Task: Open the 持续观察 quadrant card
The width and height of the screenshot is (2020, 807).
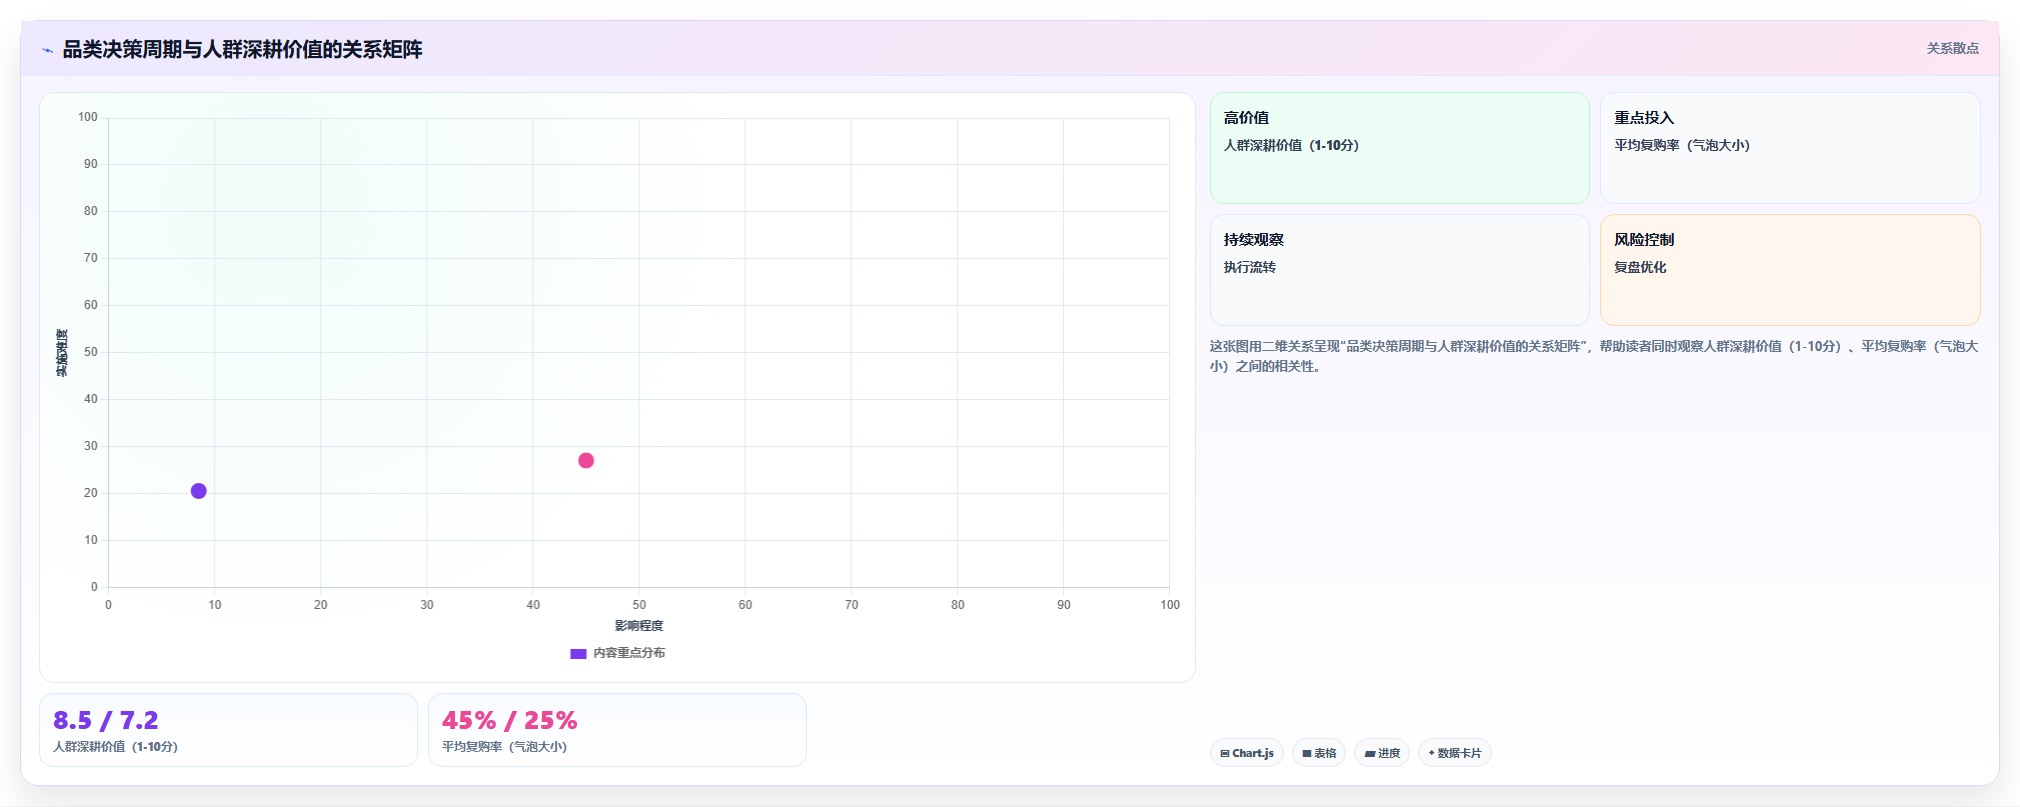Action: [x=1399, y=270]
